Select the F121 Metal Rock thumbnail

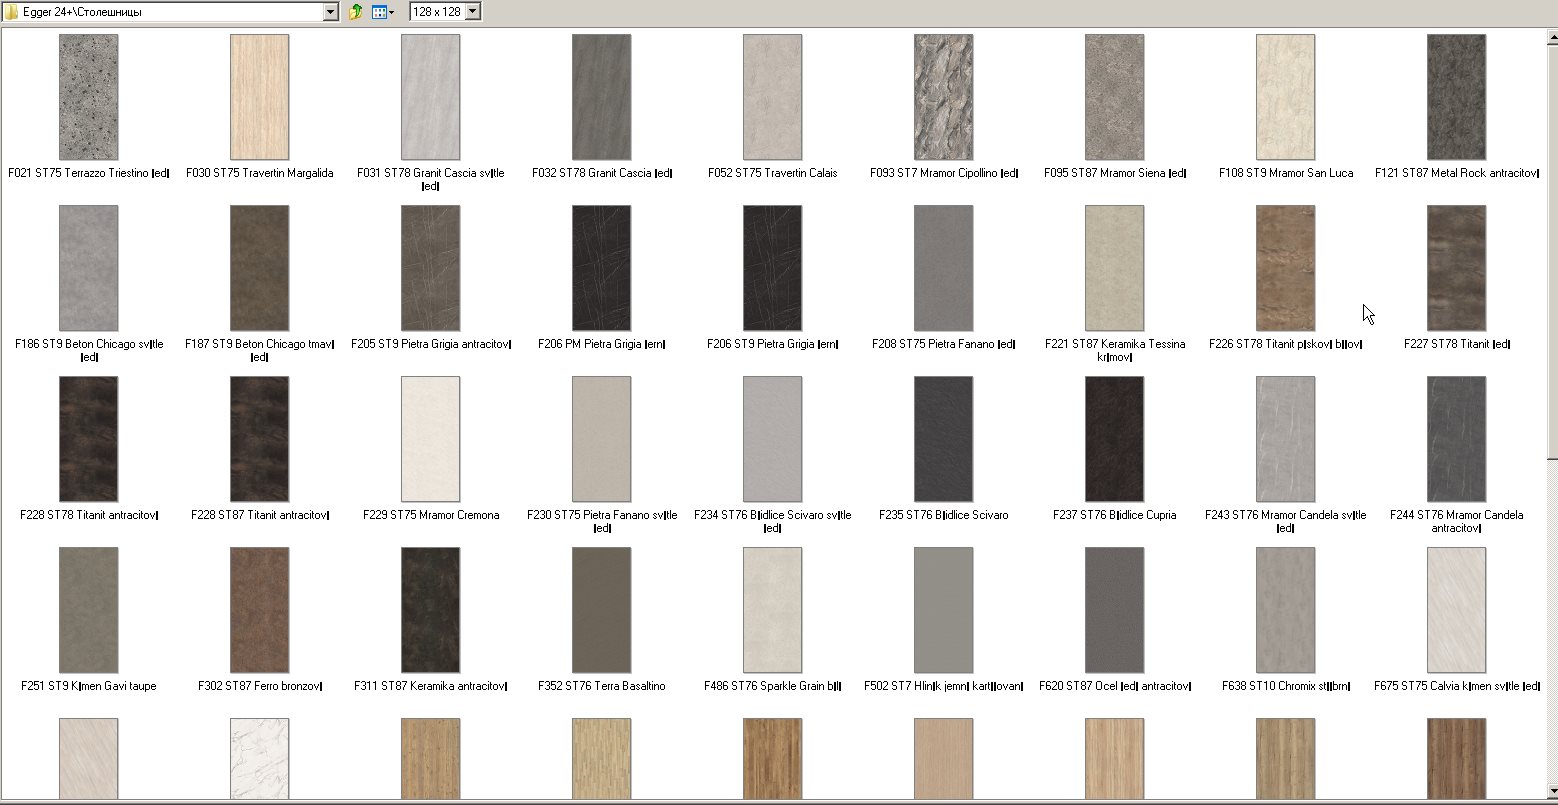[x=1456, y=97]
